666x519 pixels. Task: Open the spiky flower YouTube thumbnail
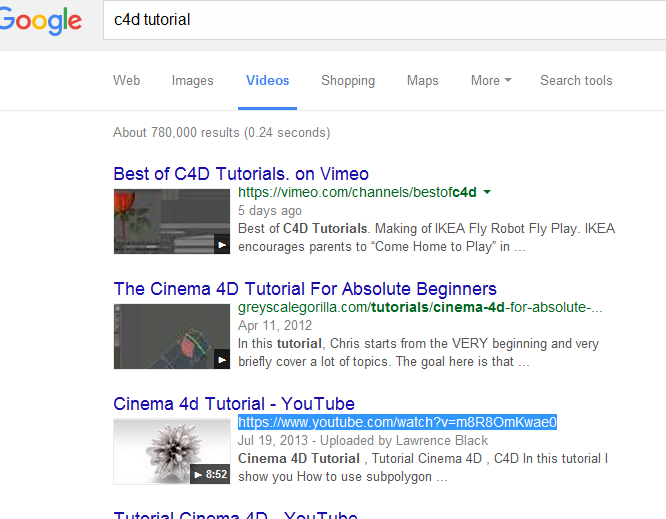172,451
